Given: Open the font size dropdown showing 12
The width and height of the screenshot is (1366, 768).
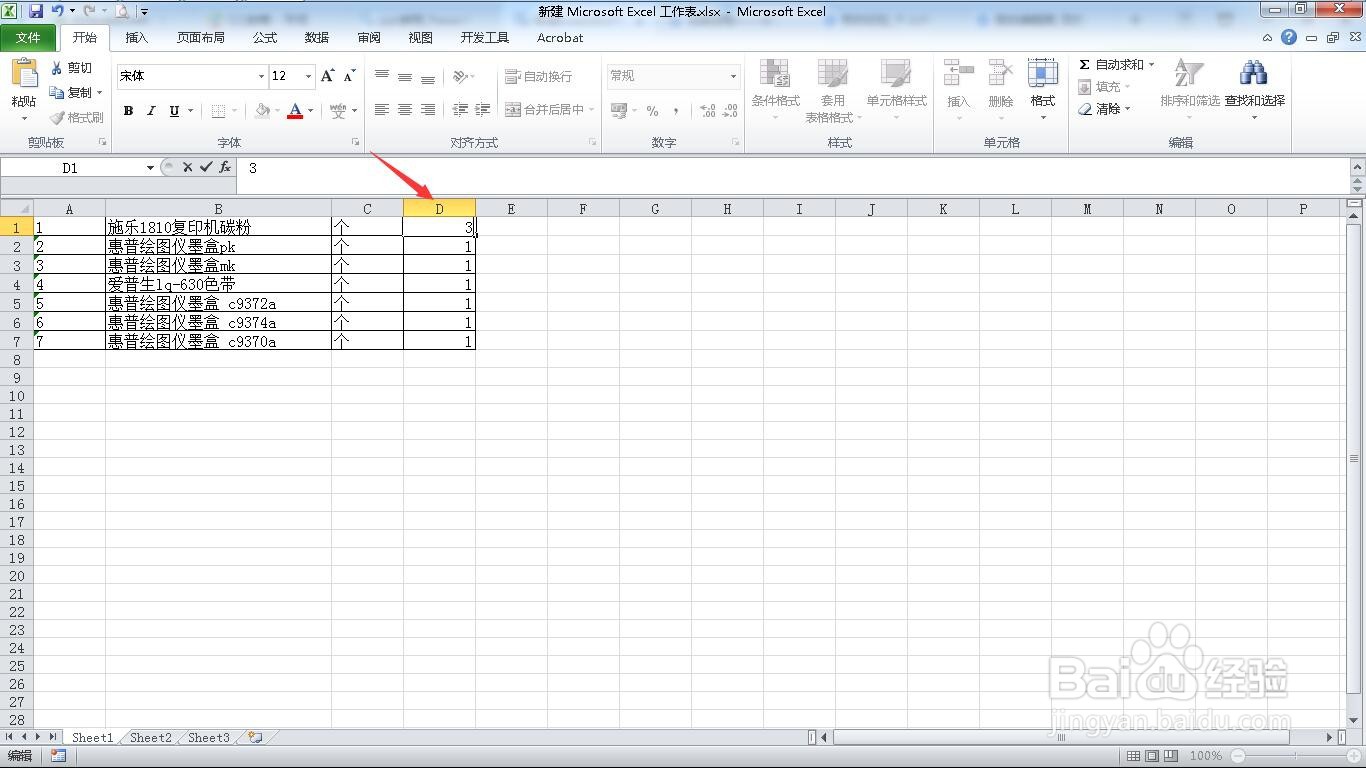Looking at the screenshot, I should tap(308, 76).
